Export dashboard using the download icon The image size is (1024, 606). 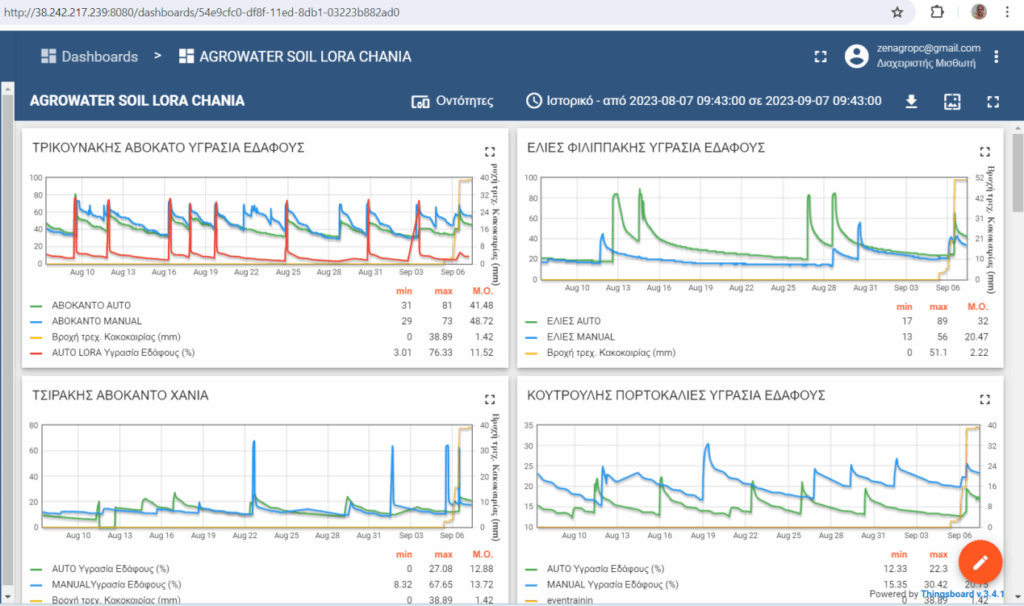tap(911, 101)
